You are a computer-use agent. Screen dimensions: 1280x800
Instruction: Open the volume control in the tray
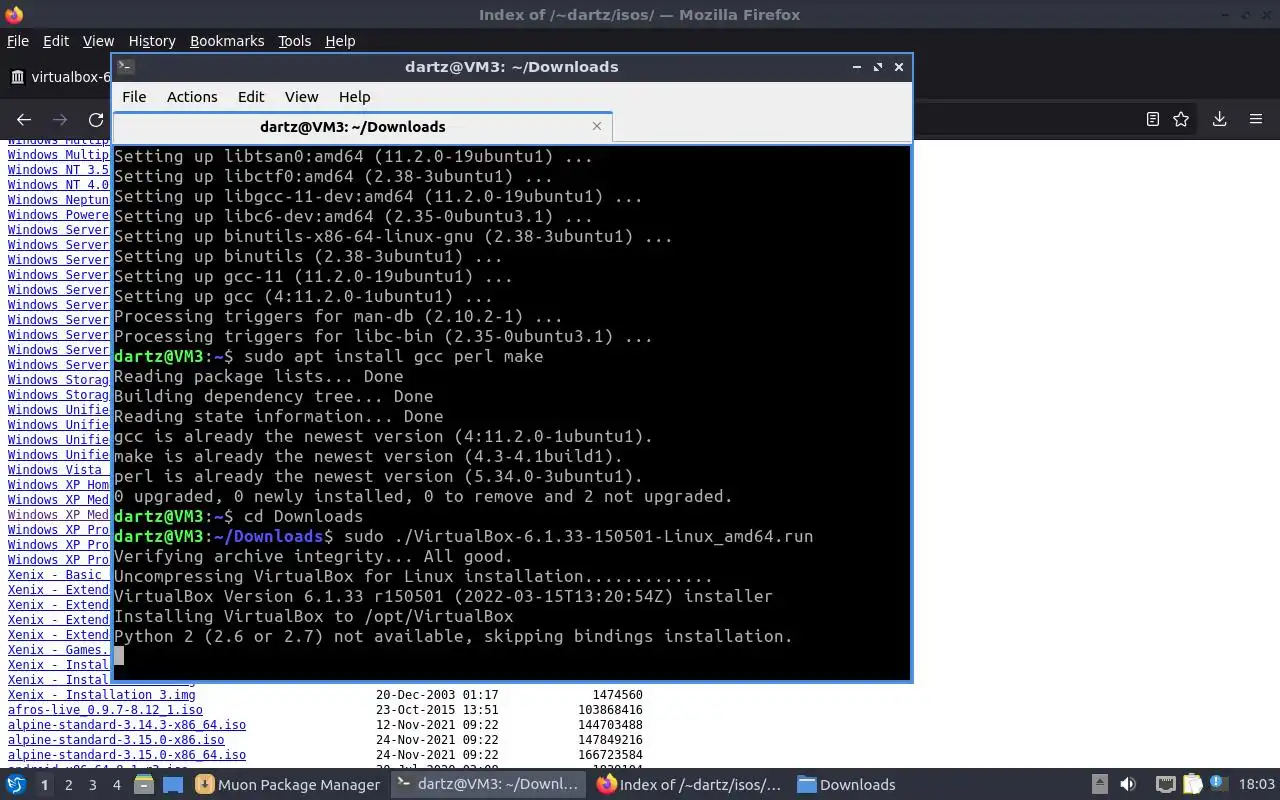click(x=1128, y=784)
